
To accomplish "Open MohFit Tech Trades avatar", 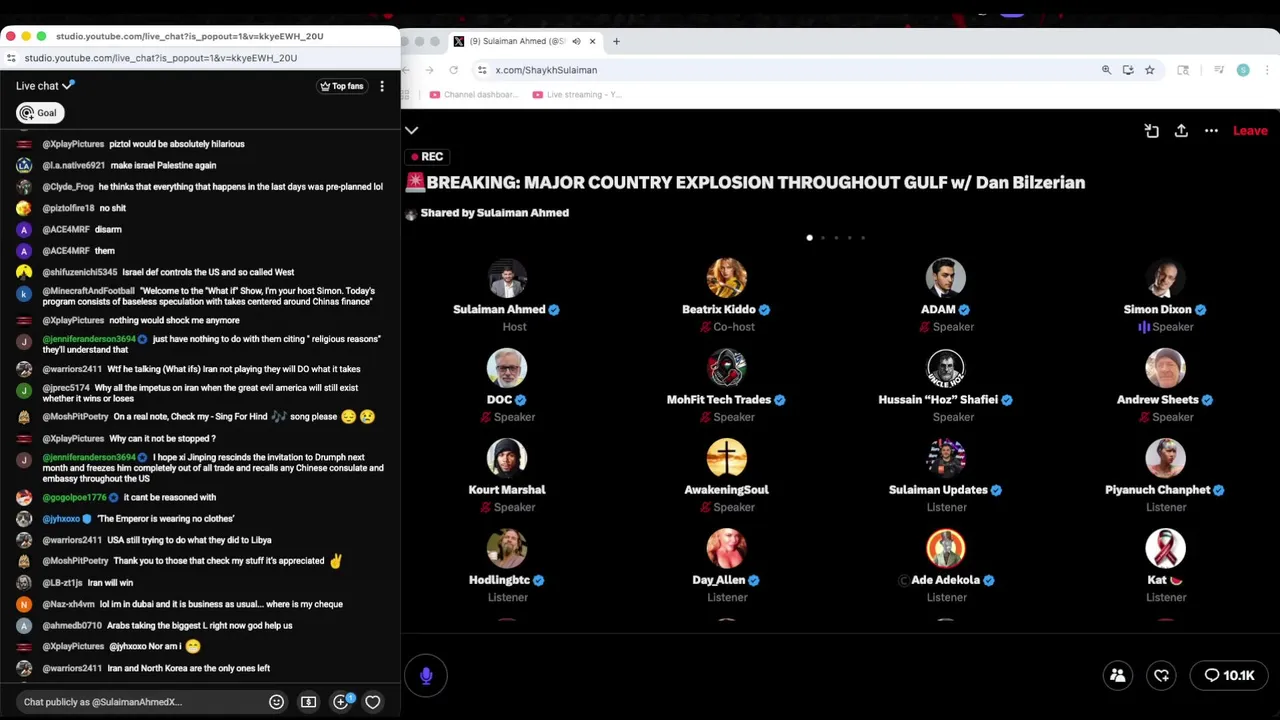I will click(727, 368).
